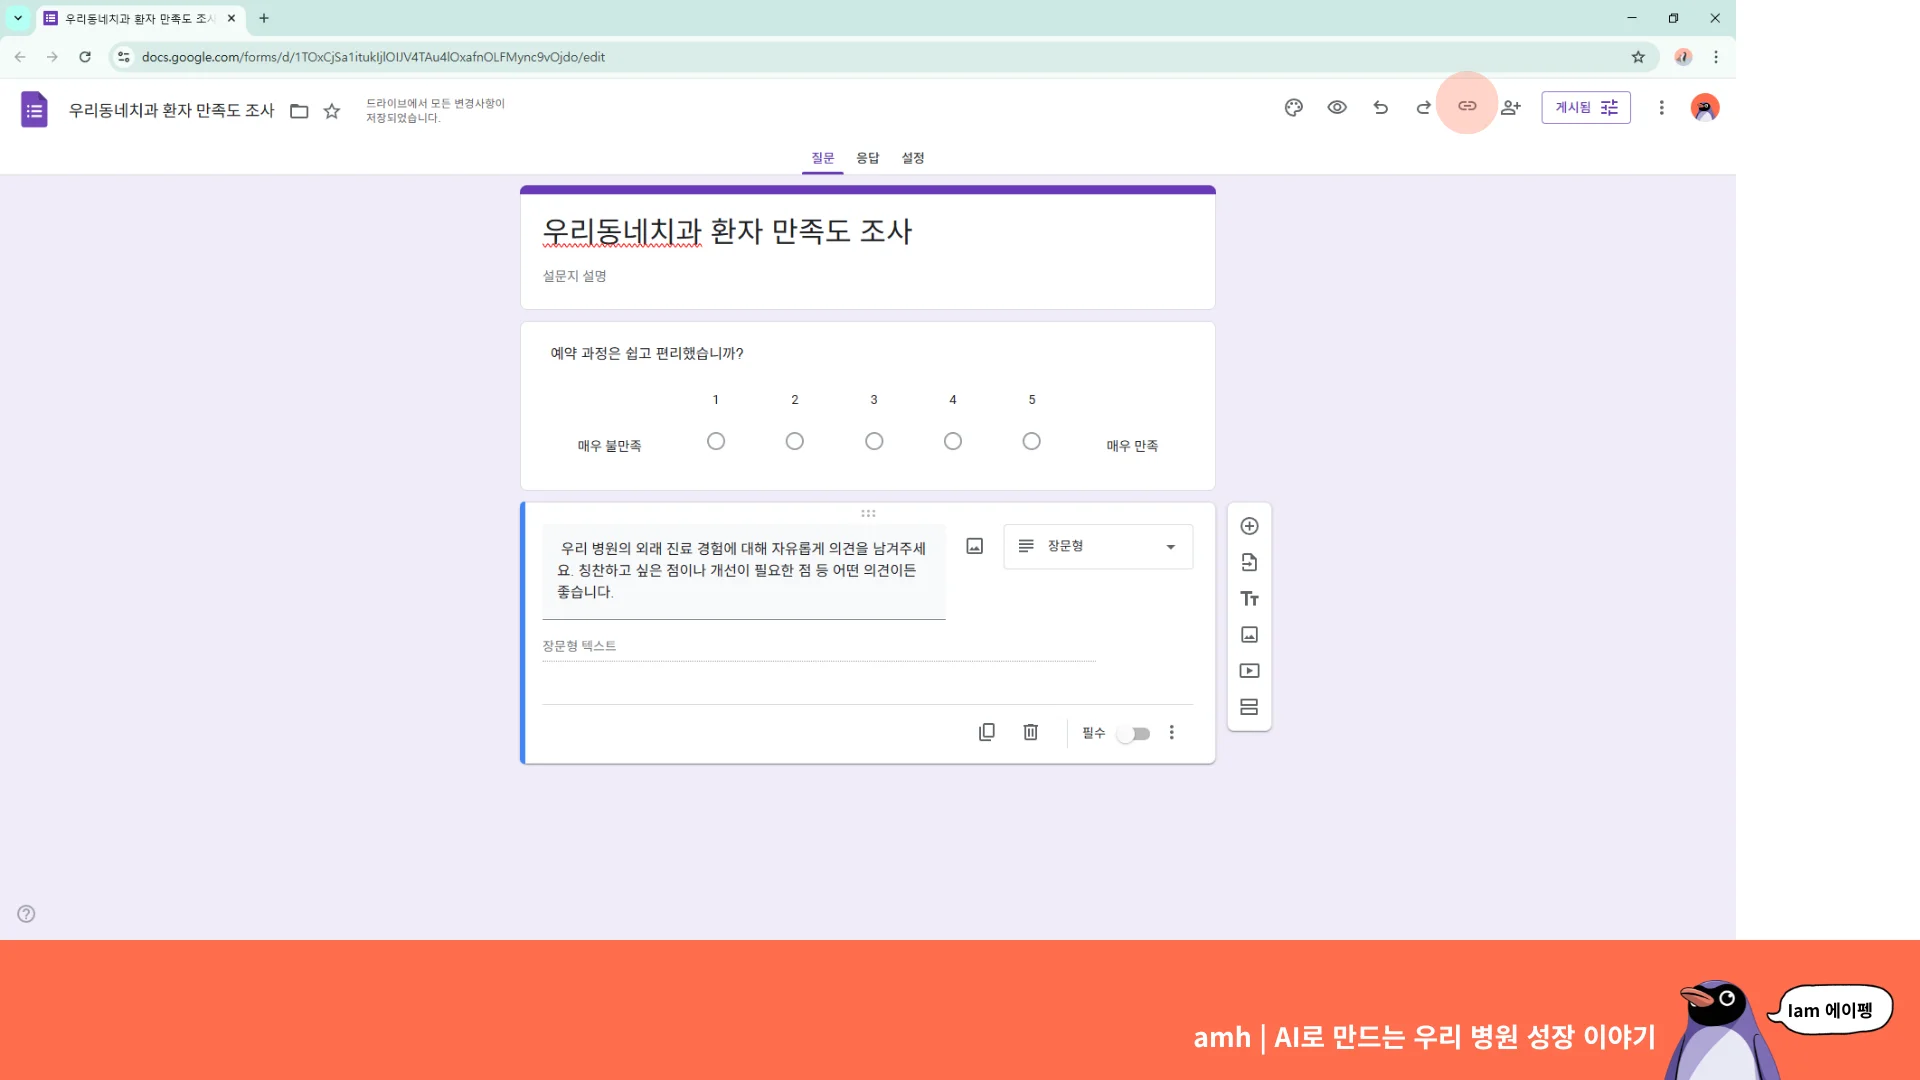This screenshot has width=1920, height=1080.
Task: Star the form next to its title
Action: point(331,111)
